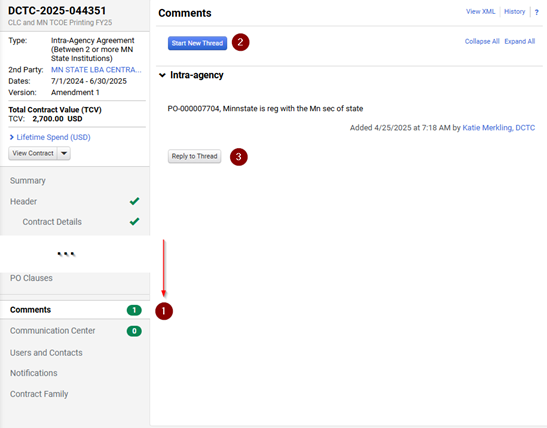The height and width of the screenshot is (428, 547).
Task: Click Start New Thread button
Action: [197, 43]
